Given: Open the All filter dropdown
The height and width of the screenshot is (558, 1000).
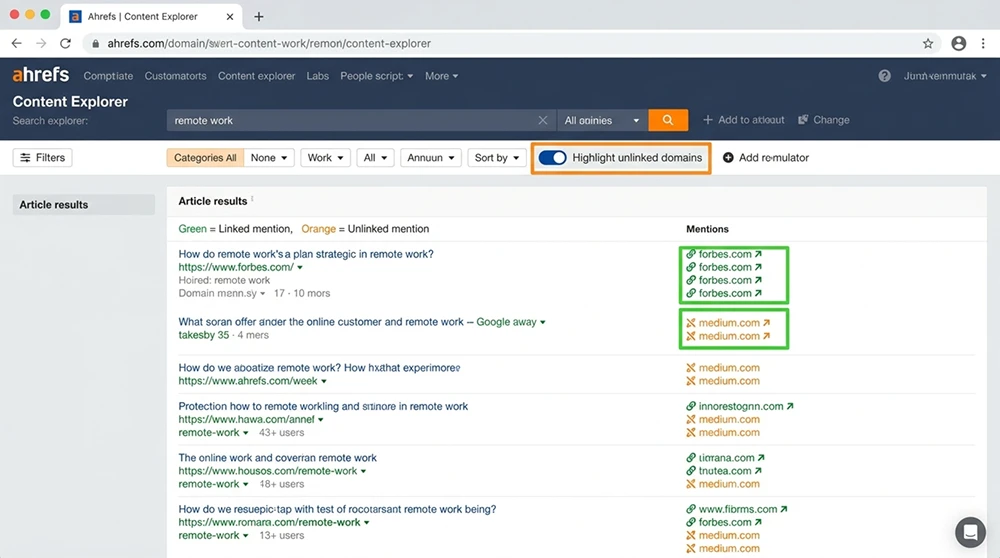Looking at the screenshot, I should [x=375, y=158].
